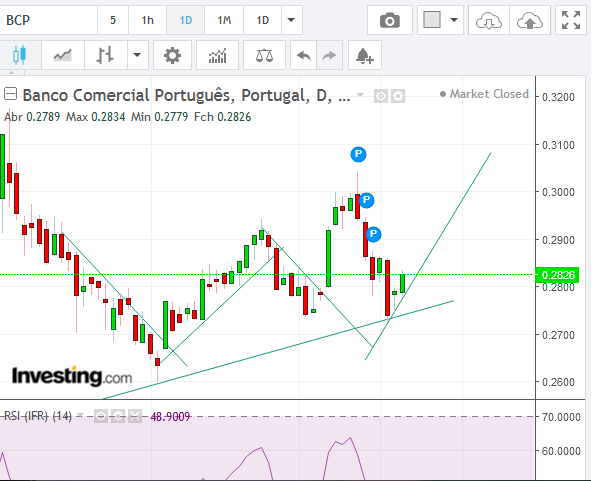
Task: Select the 1M interval
Action: pos(224,20)
